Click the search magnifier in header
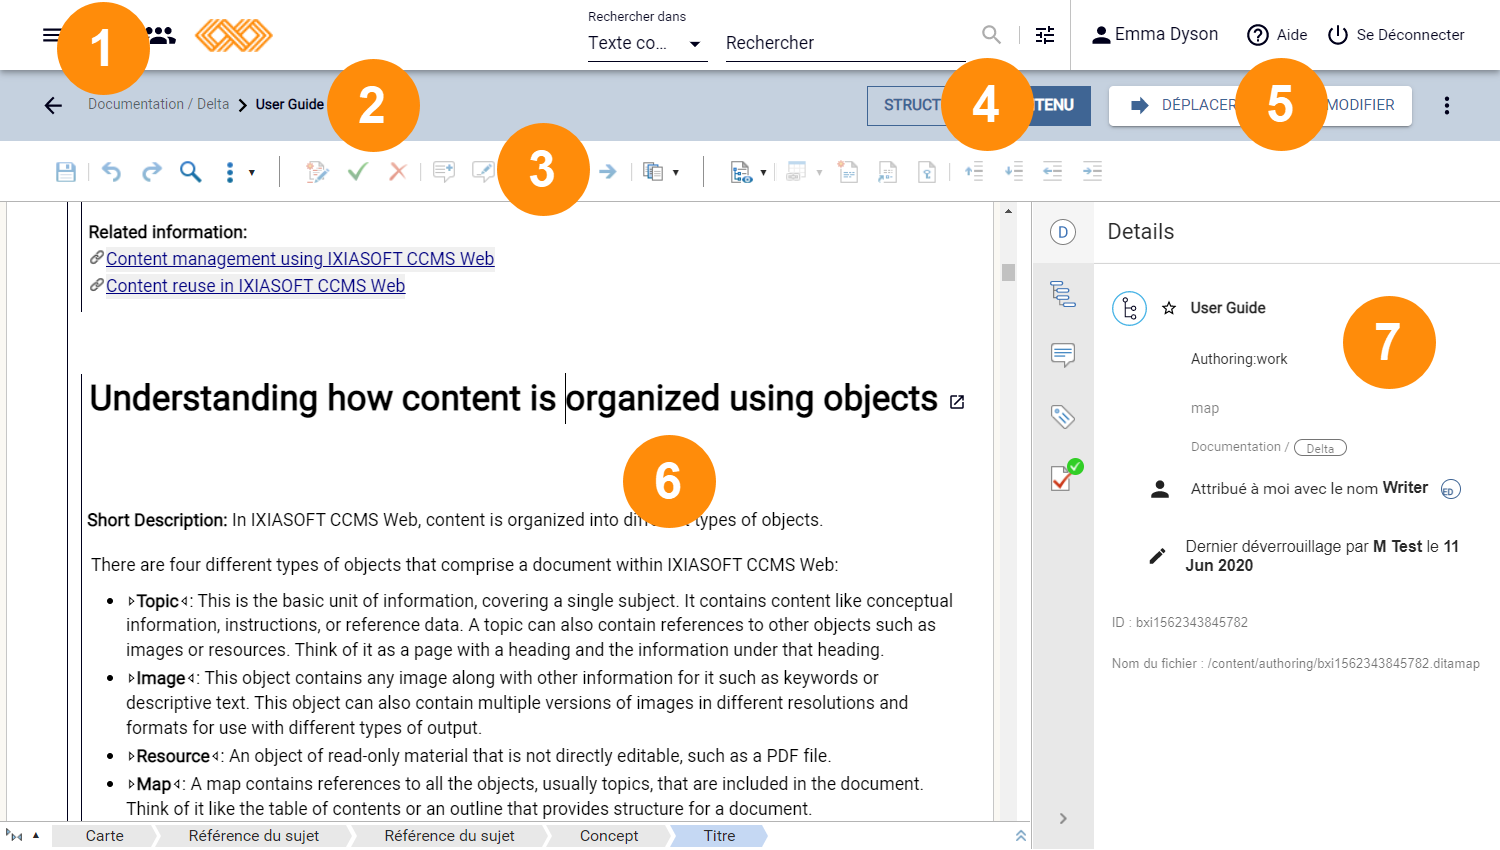Image resolution: width=1500 pixels, height=850 pixels. click(991, 35)
